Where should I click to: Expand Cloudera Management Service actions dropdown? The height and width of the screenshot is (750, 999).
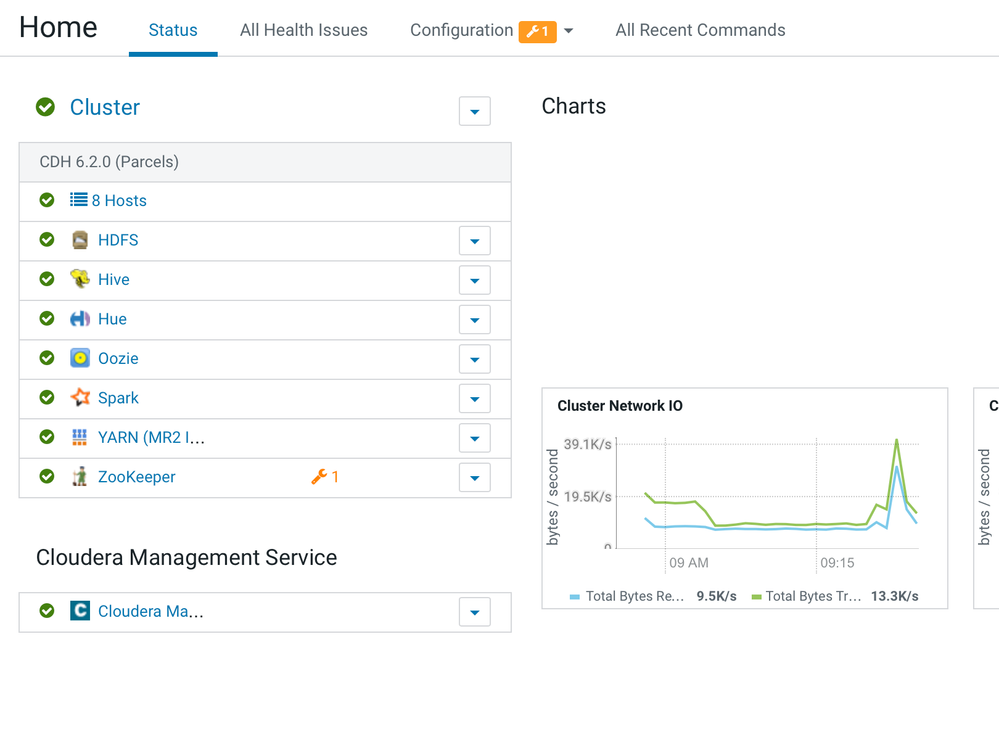pos(474,612)
